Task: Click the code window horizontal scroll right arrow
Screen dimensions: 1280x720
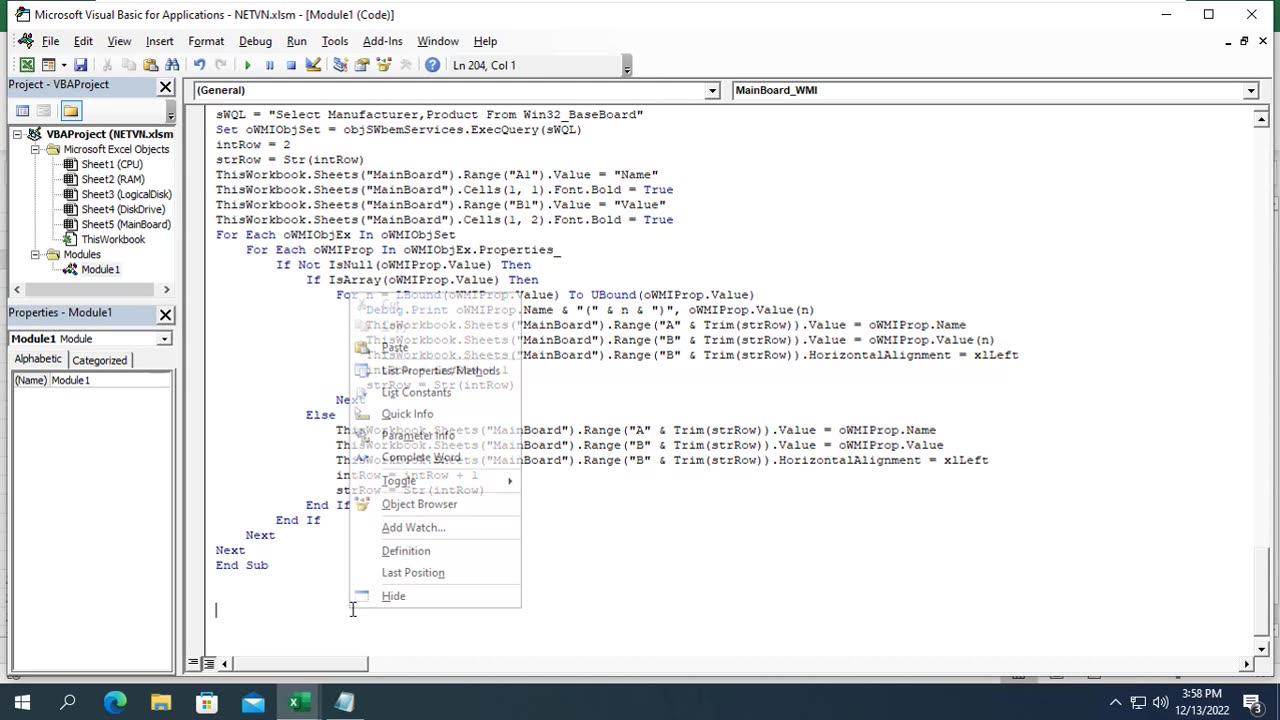Action: pos(1247,664)
